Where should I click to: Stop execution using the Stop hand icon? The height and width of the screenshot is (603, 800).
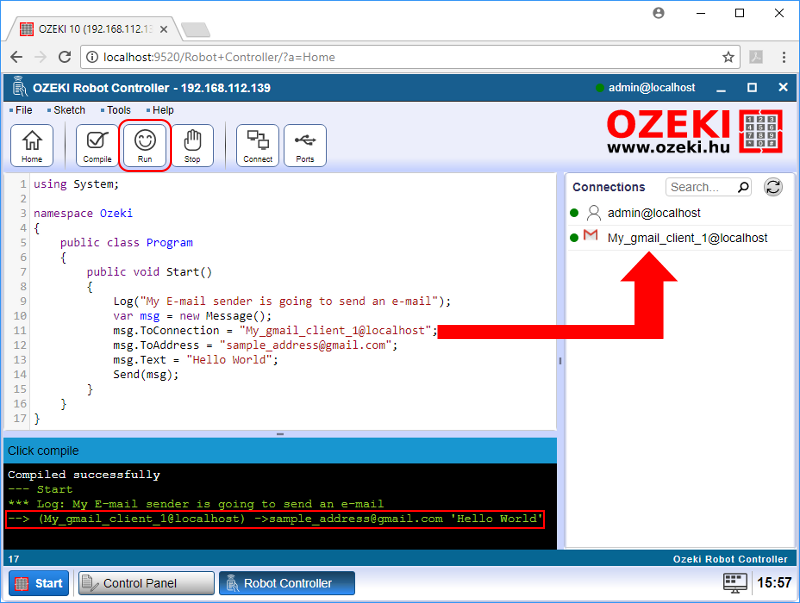point(192,145)
